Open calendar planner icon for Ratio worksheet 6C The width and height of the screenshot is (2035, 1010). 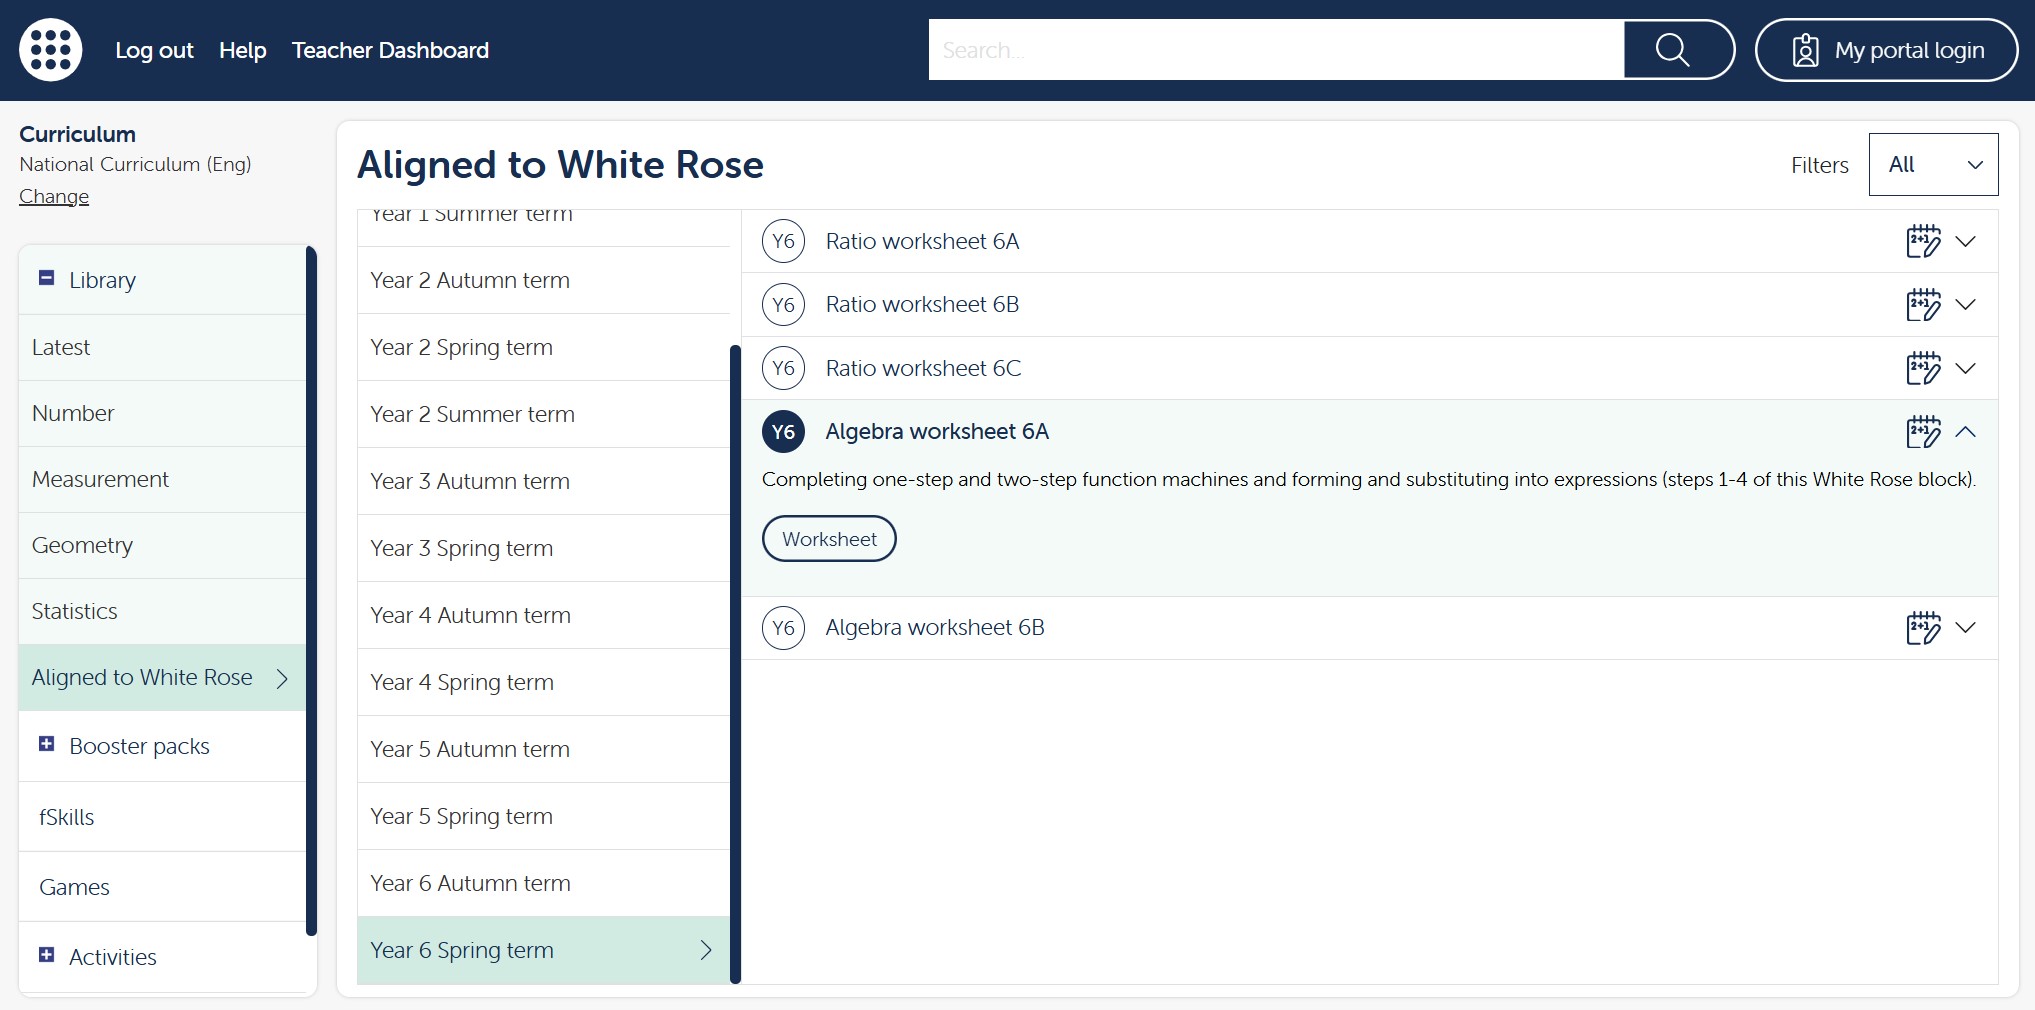click(1922, 368)
